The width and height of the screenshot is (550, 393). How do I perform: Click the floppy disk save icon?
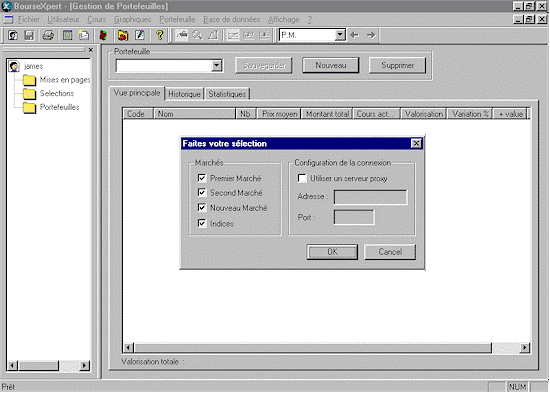pyautogui.click(x=29, y=35)
